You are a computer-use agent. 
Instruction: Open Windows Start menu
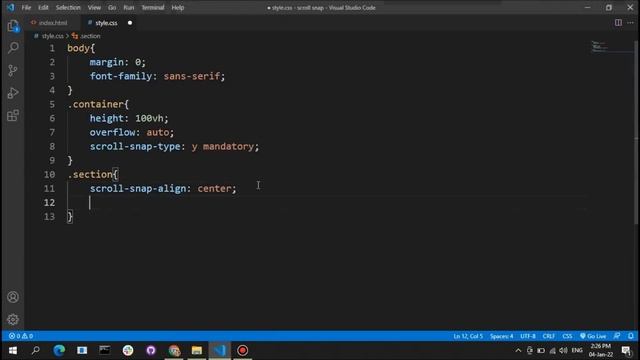click(13, 350)
